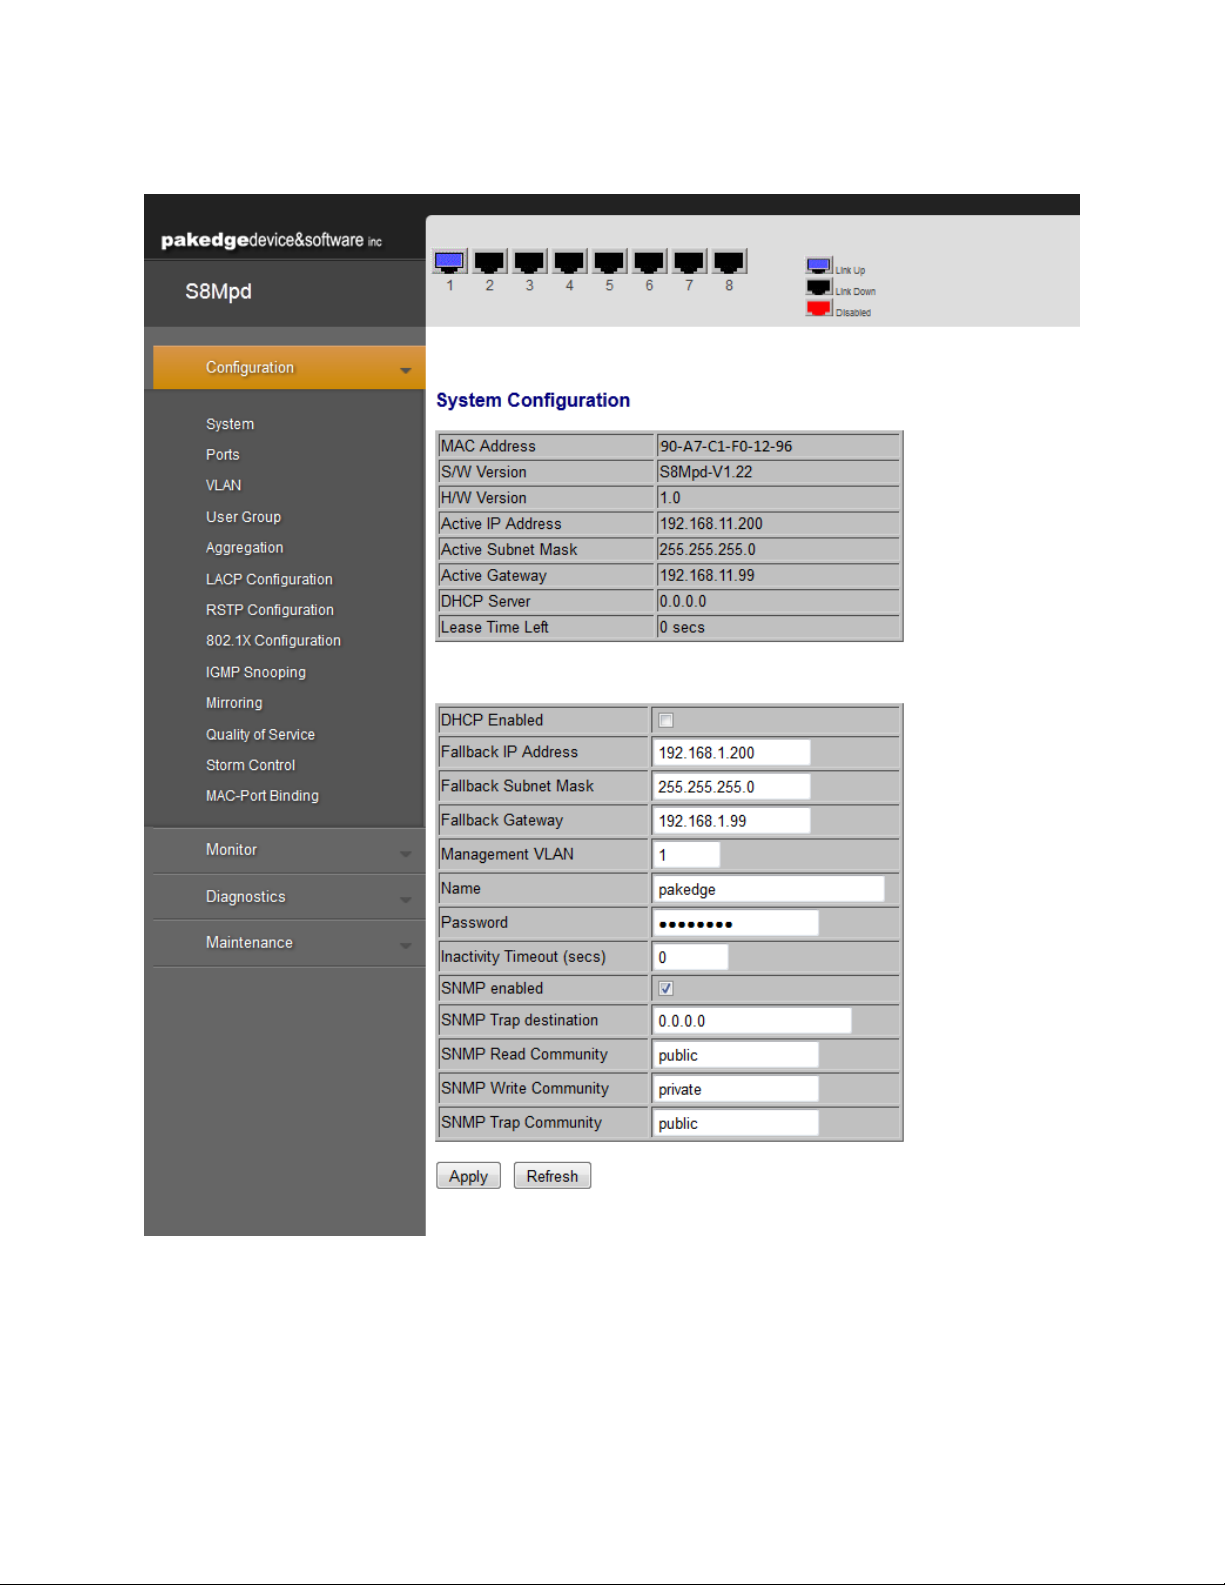The width and height of the screenshot is (1225, 1585).
Task: Expand the Maintenance menu section
Action: 289,943
